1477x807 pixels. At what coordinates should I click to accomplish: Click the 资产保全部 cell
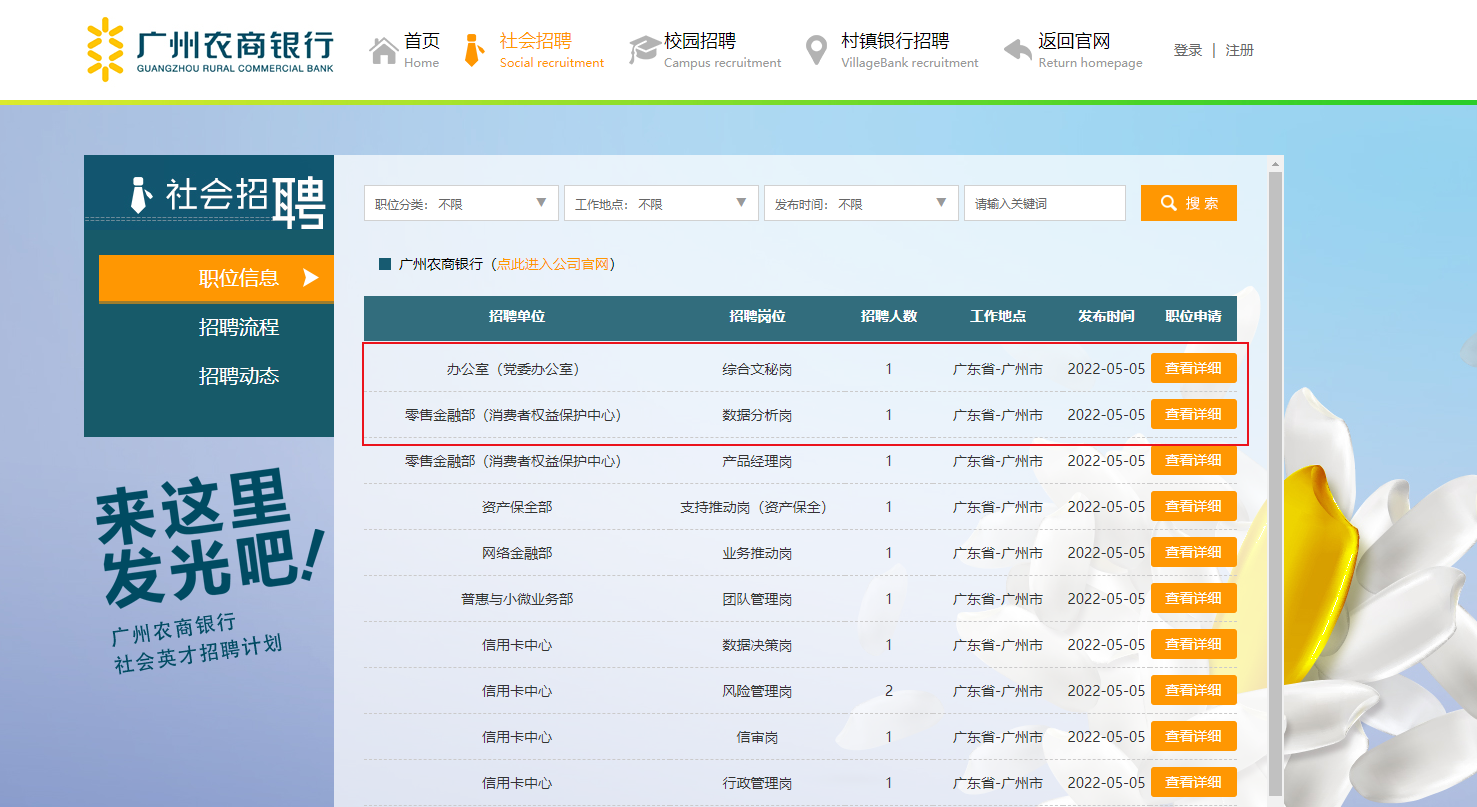click(x=517, y=507)
